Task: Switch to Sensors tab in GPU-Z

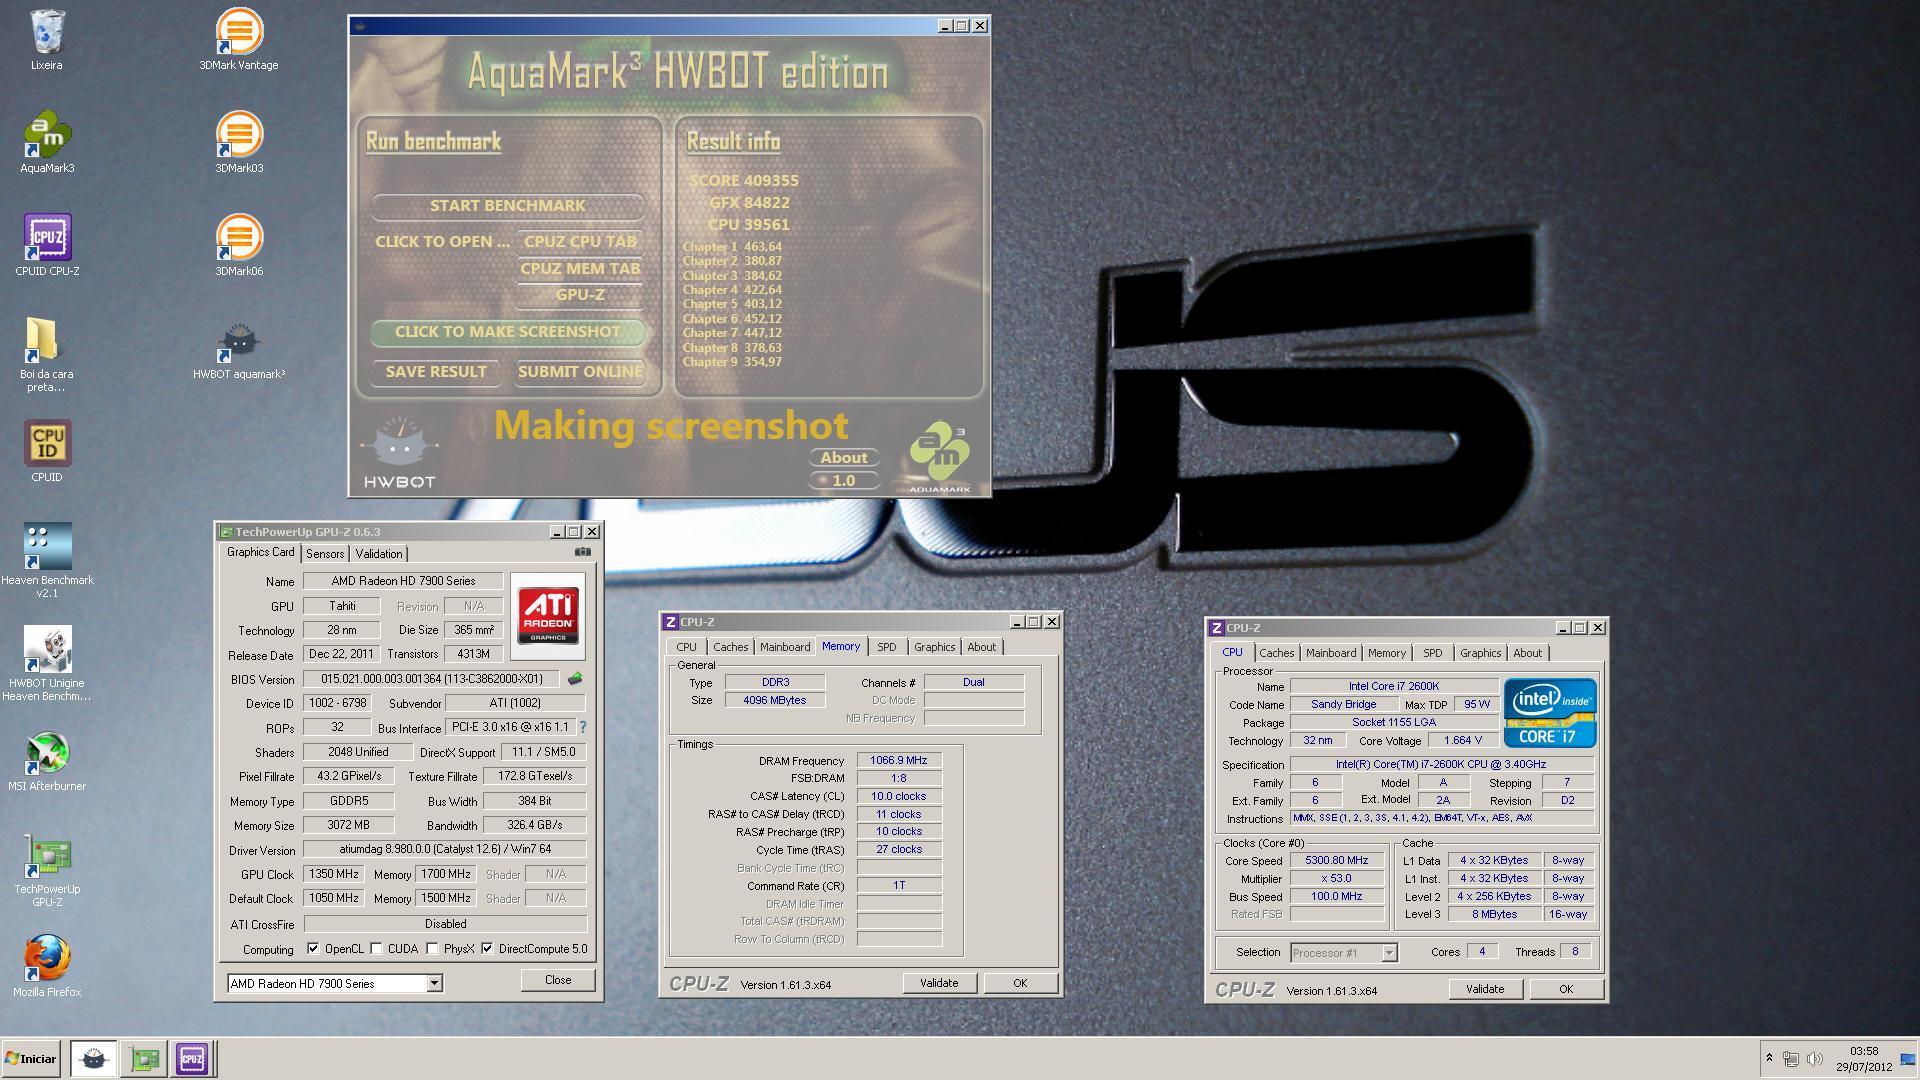Action: [x=325, y=553]
